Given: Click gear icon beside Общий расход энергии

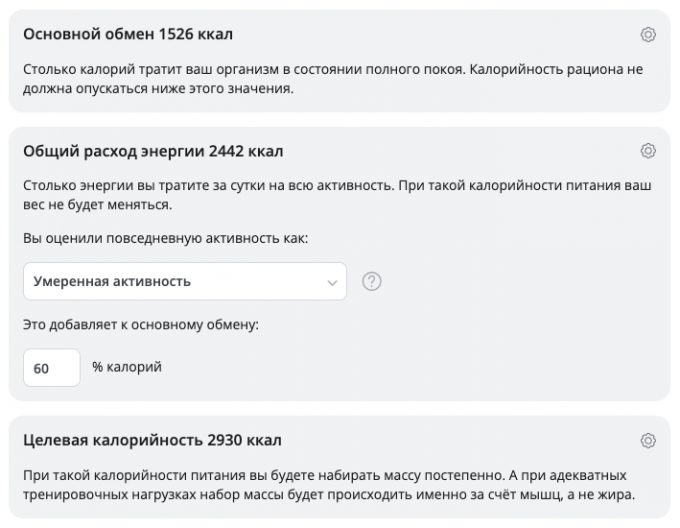Looking at the screenshot, I should pyautogui.click(x=647, y=151).
